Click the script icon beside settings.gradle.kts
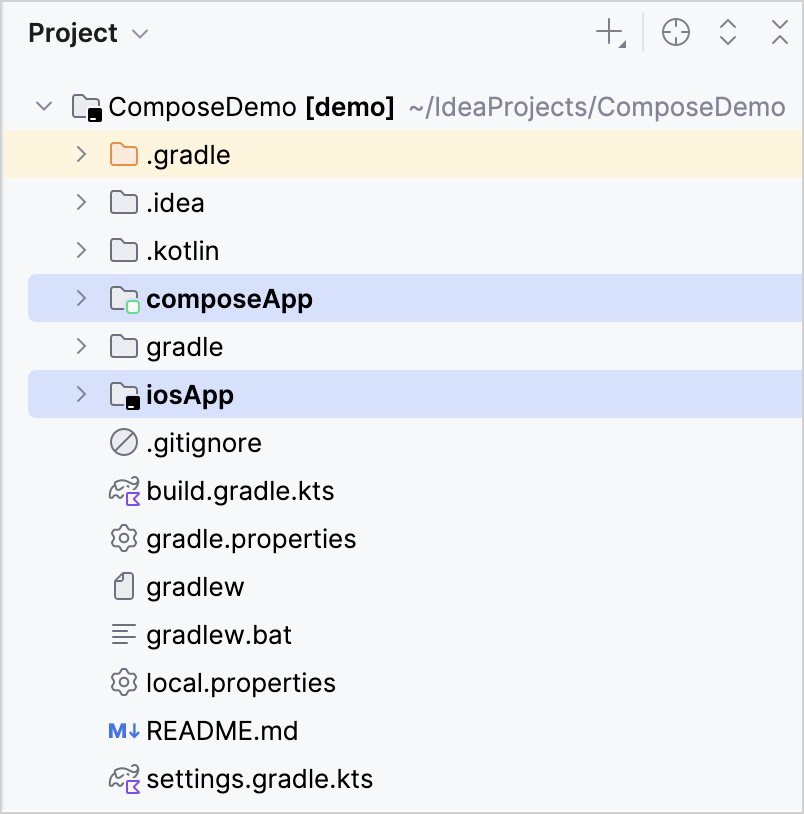This screenshot has height=814, width=804. pos(123,779)
